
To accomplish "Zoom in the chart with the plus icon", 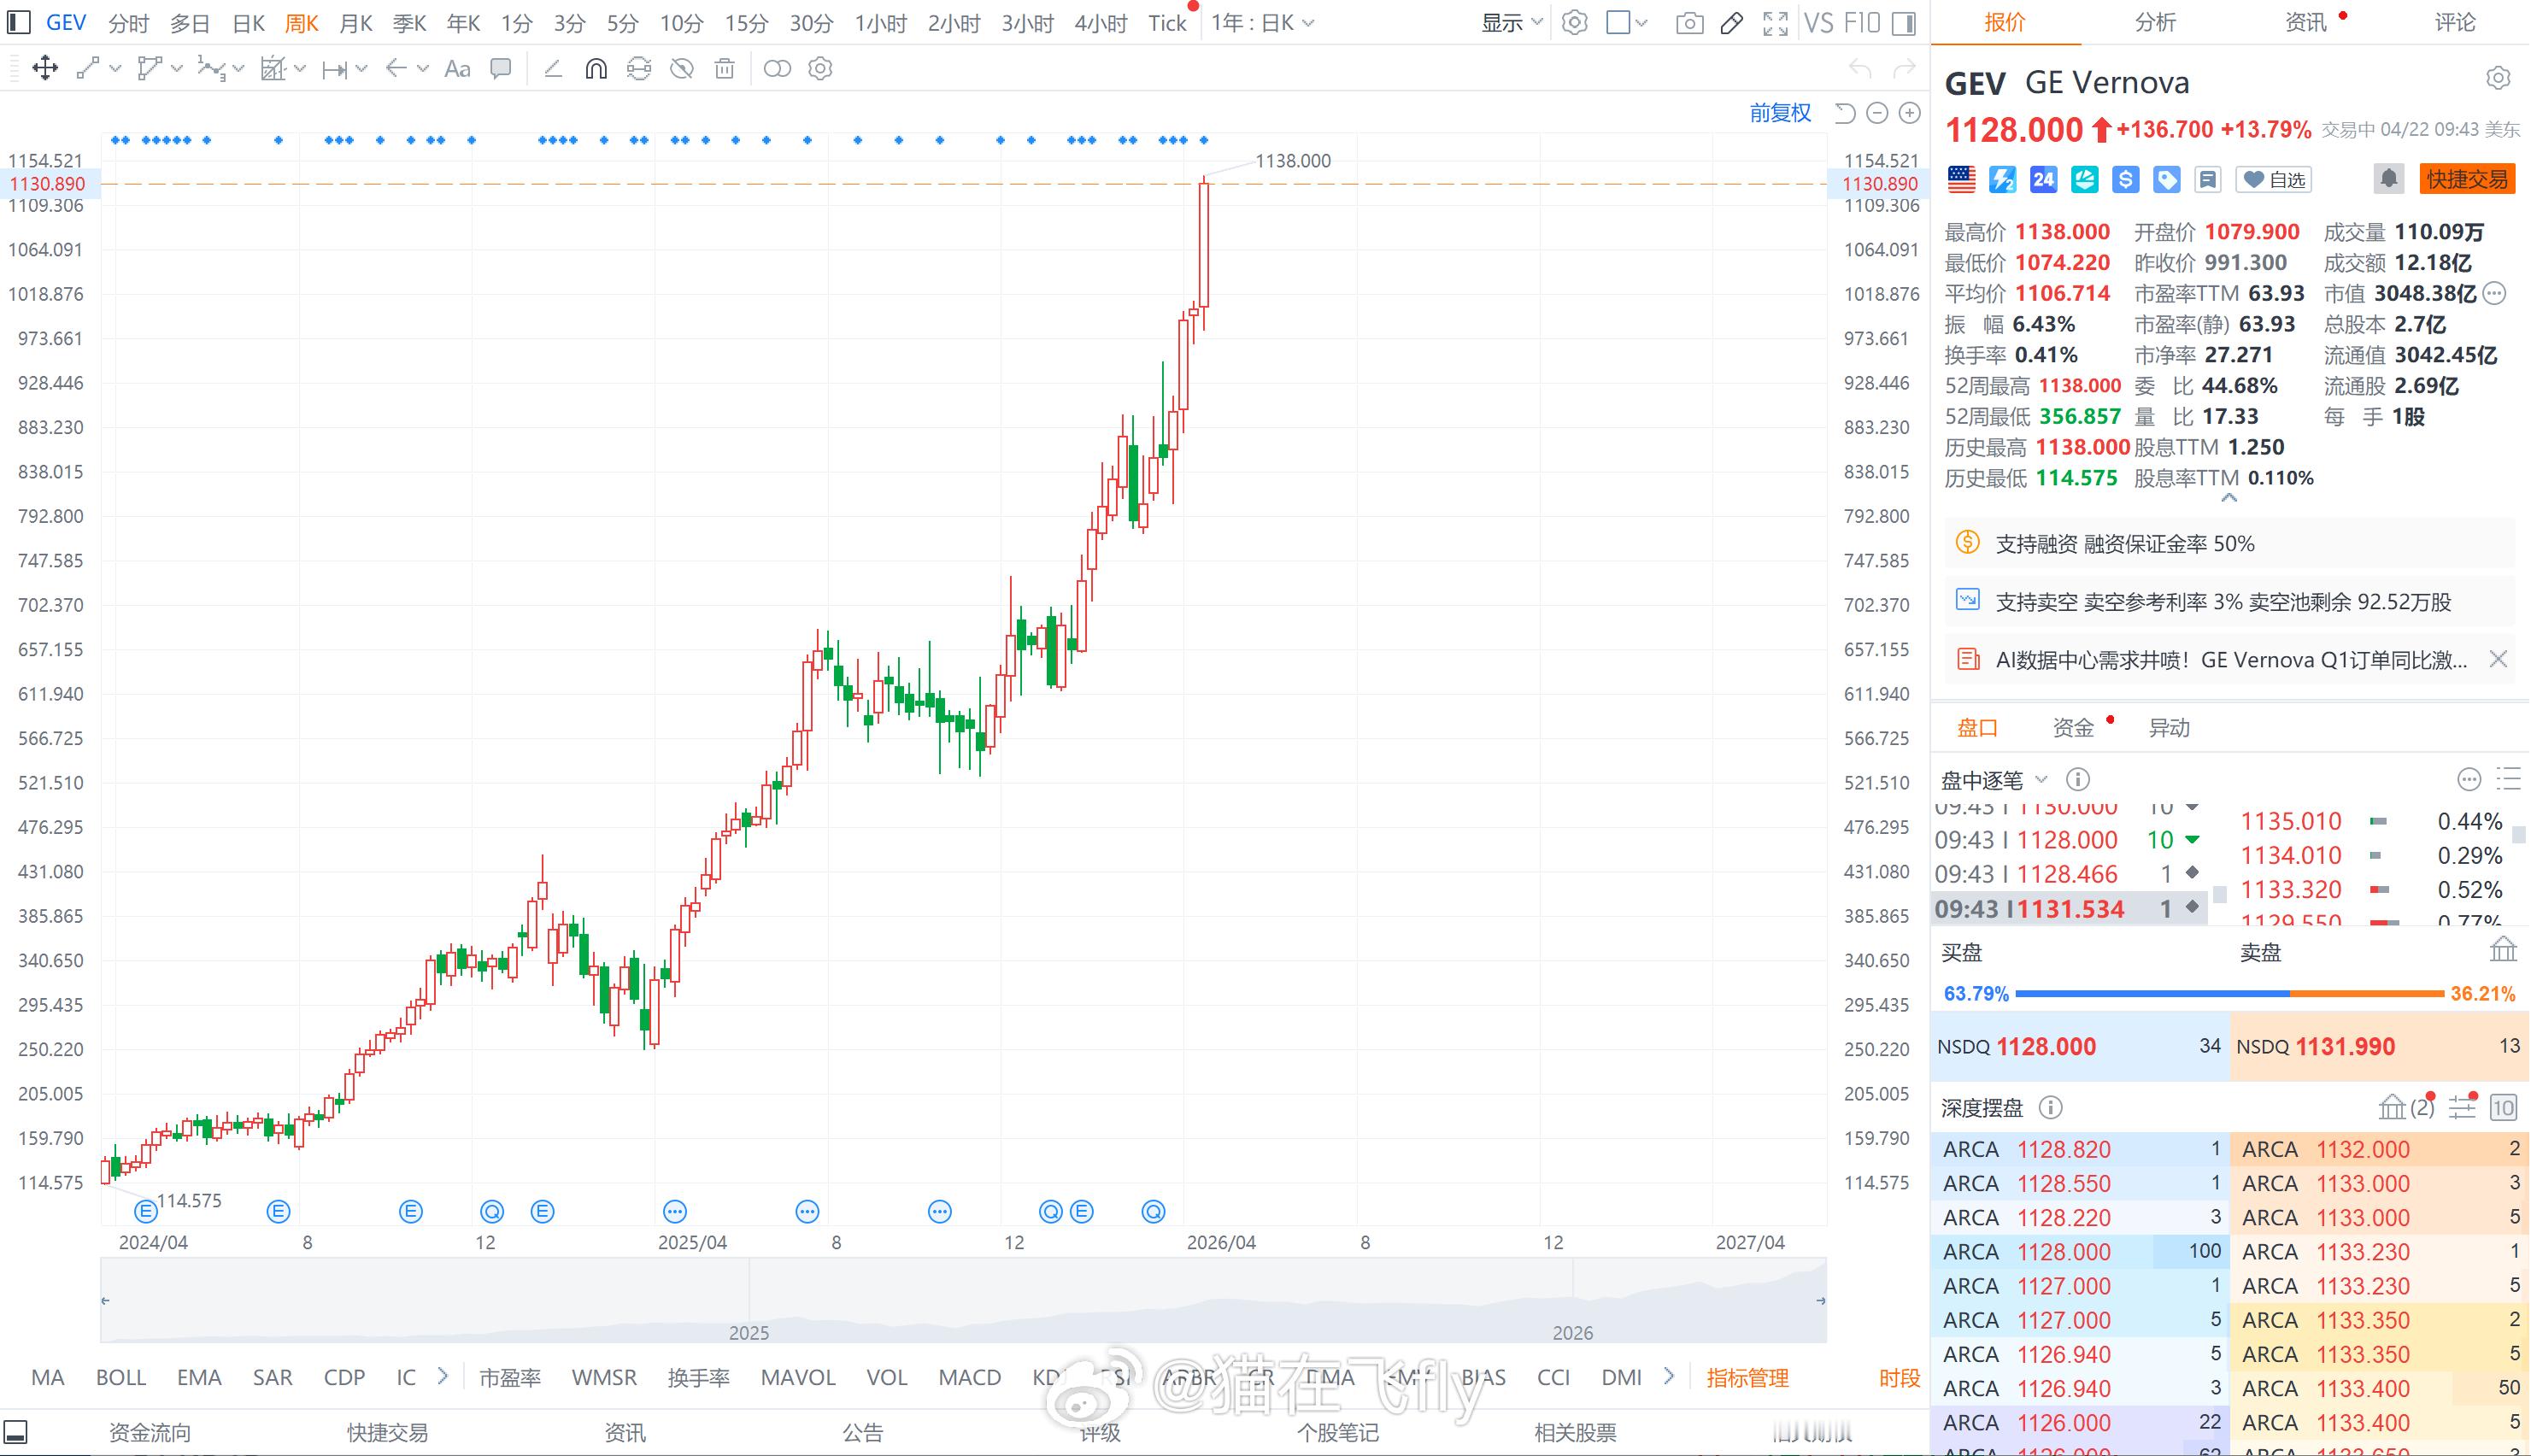I will 1909,113.
